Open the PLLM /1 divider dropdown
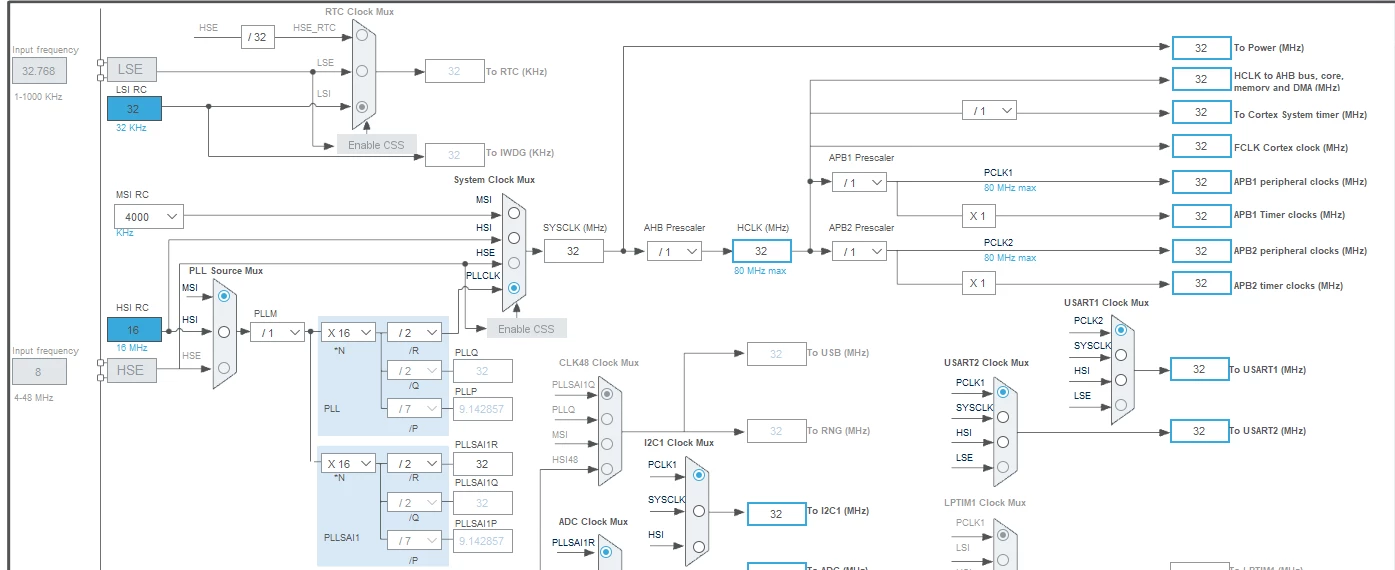Screen dimensions: 1395x570 coord(277,332)
